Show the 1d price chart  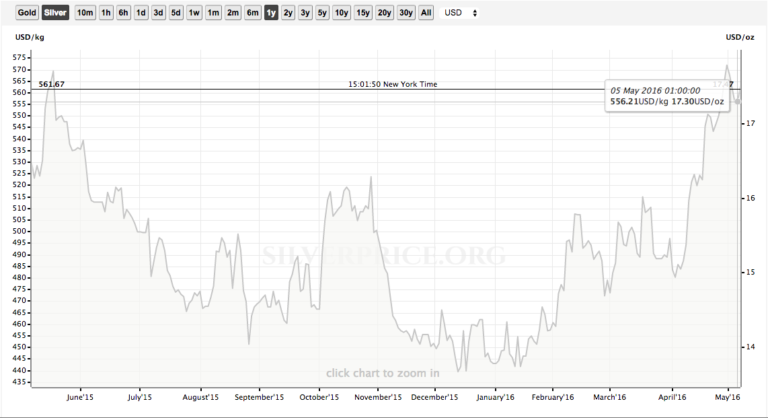pos(141,13)
